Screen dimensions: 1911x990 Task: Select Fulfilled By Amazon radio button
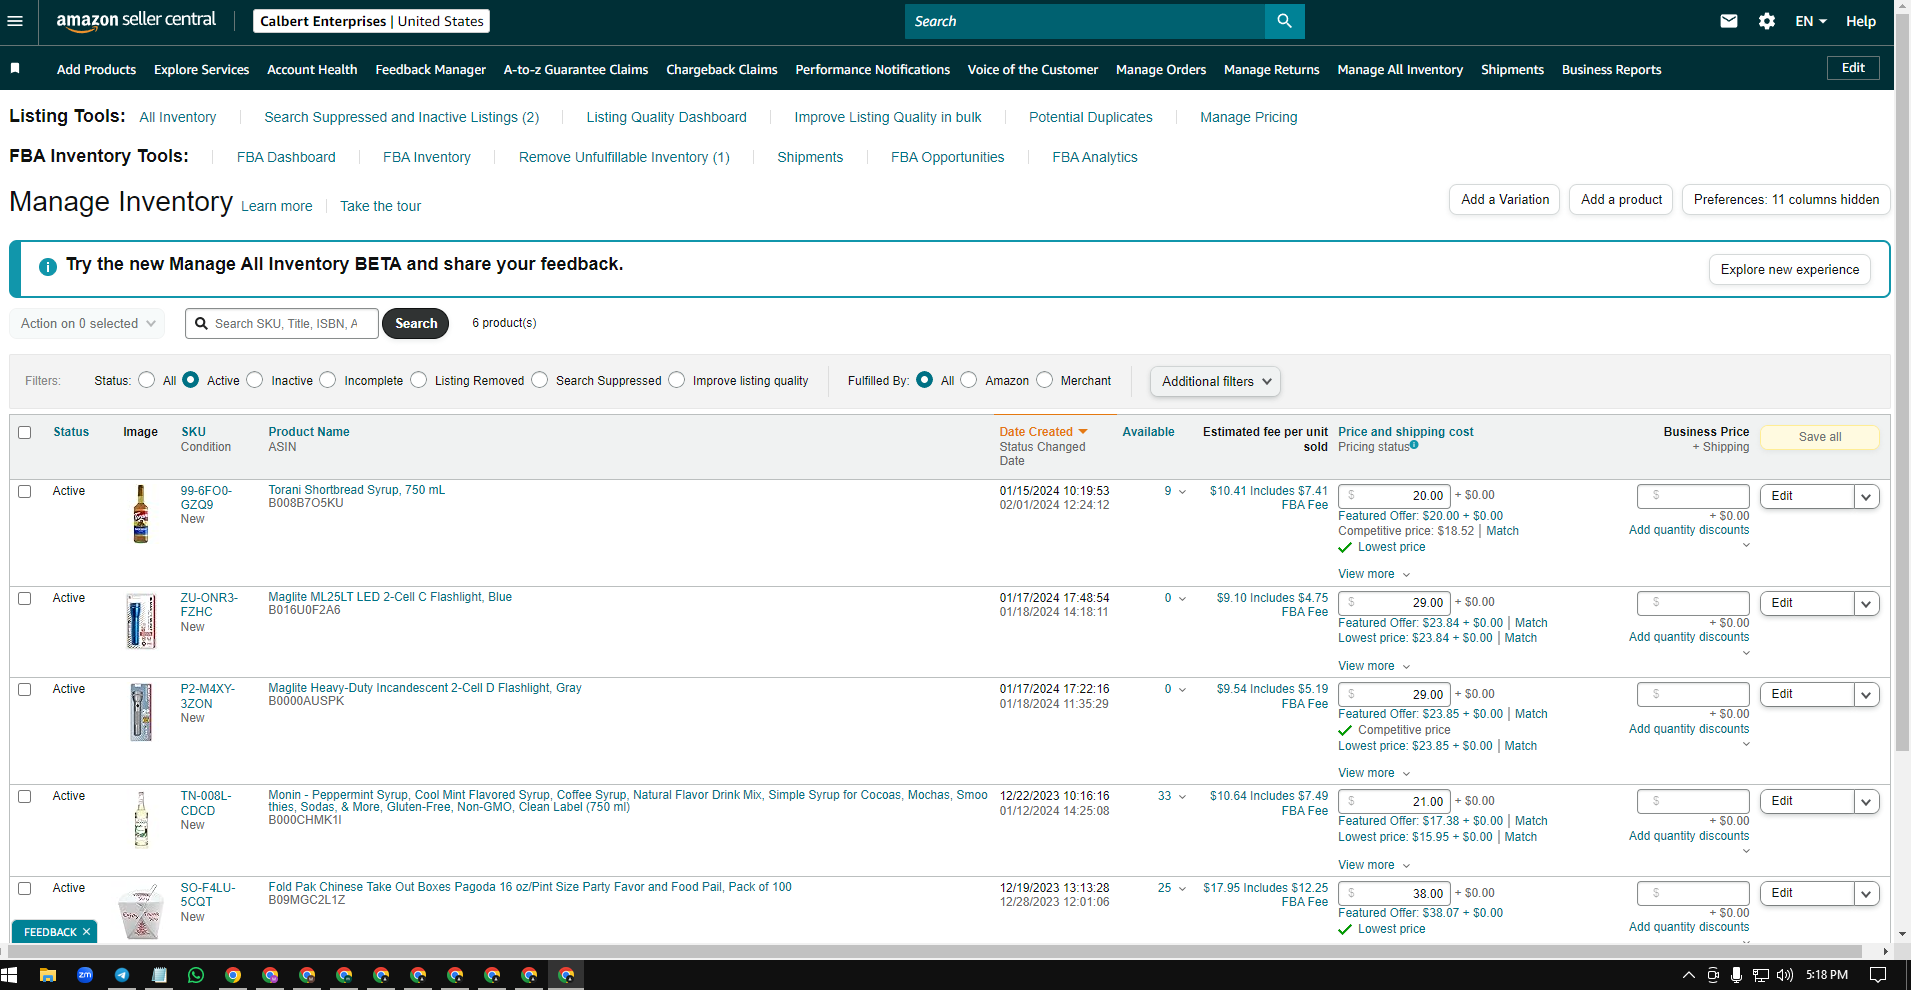pos(969,380)
